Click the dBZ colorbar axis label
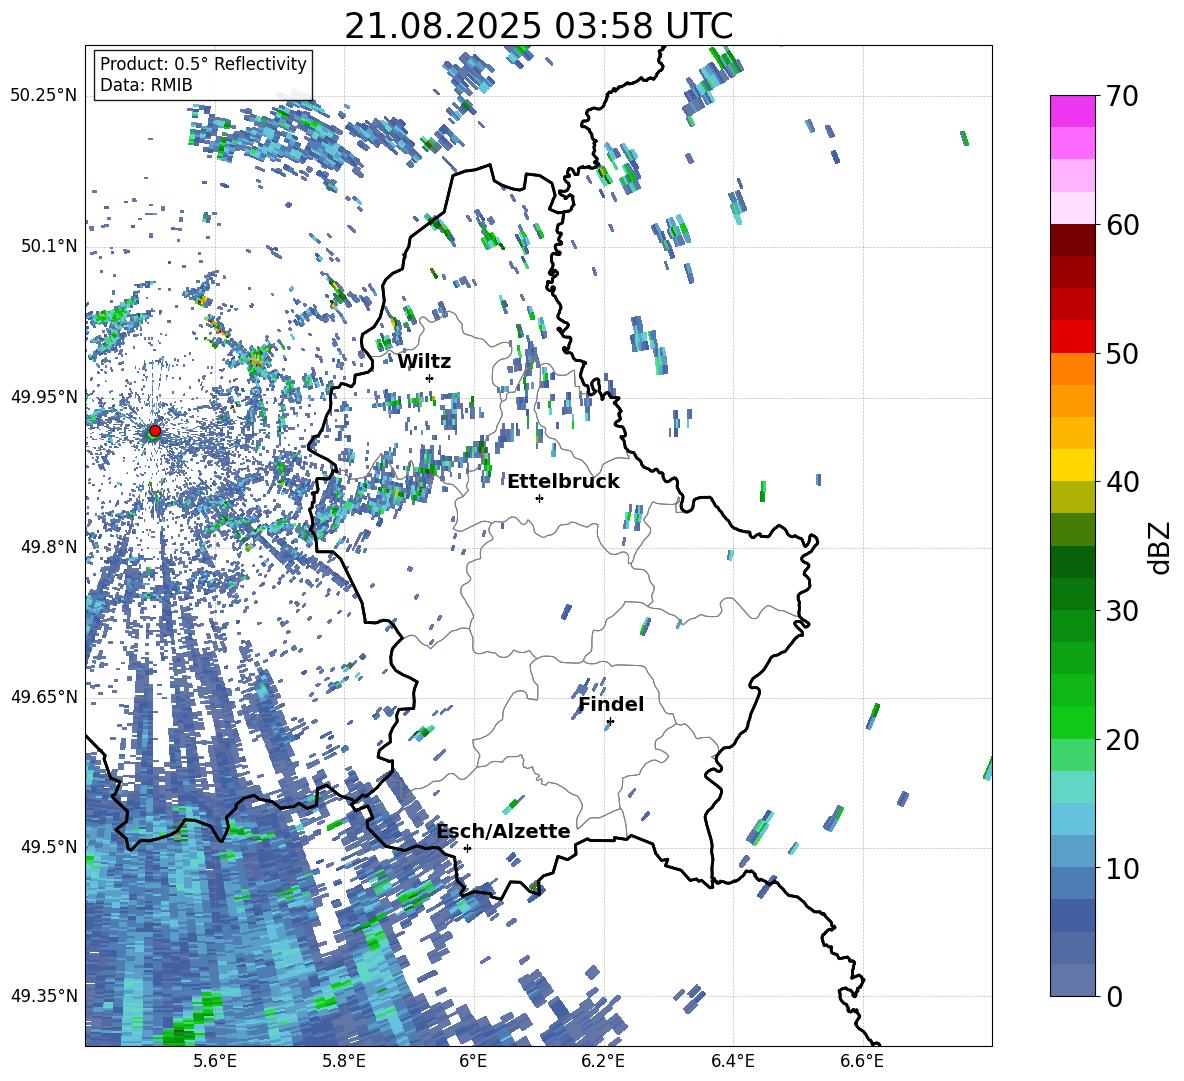1184x1081 pixels. tap(1158, 547)
